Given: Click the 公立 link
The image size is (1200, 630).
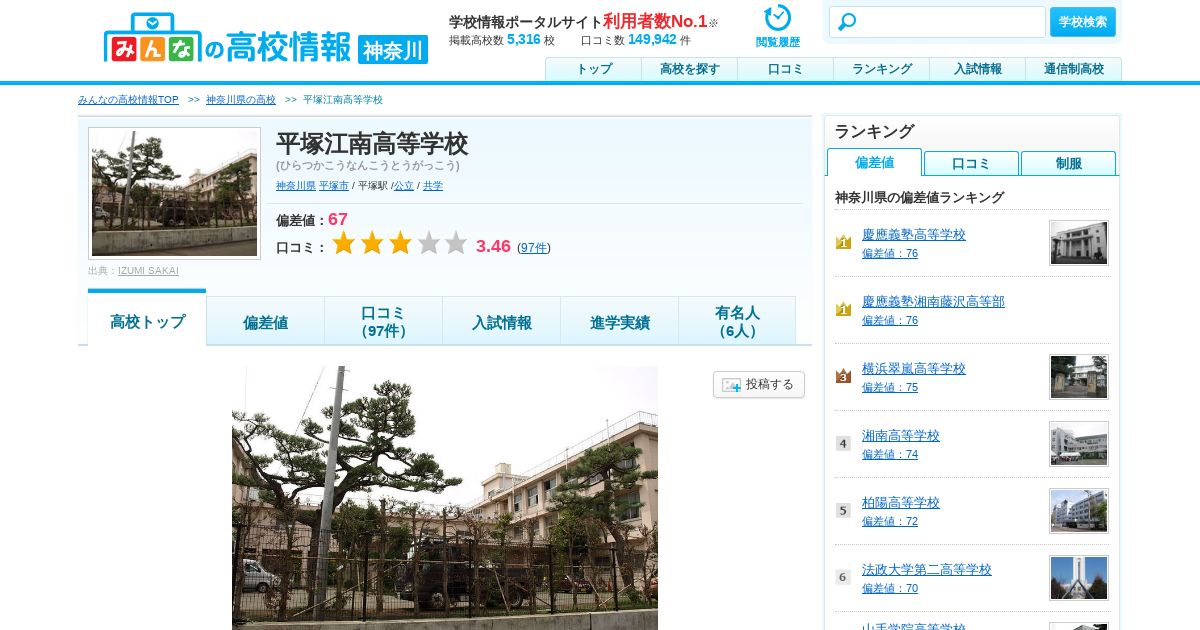Looking at the screenshot, I should (x=404, y=186).
